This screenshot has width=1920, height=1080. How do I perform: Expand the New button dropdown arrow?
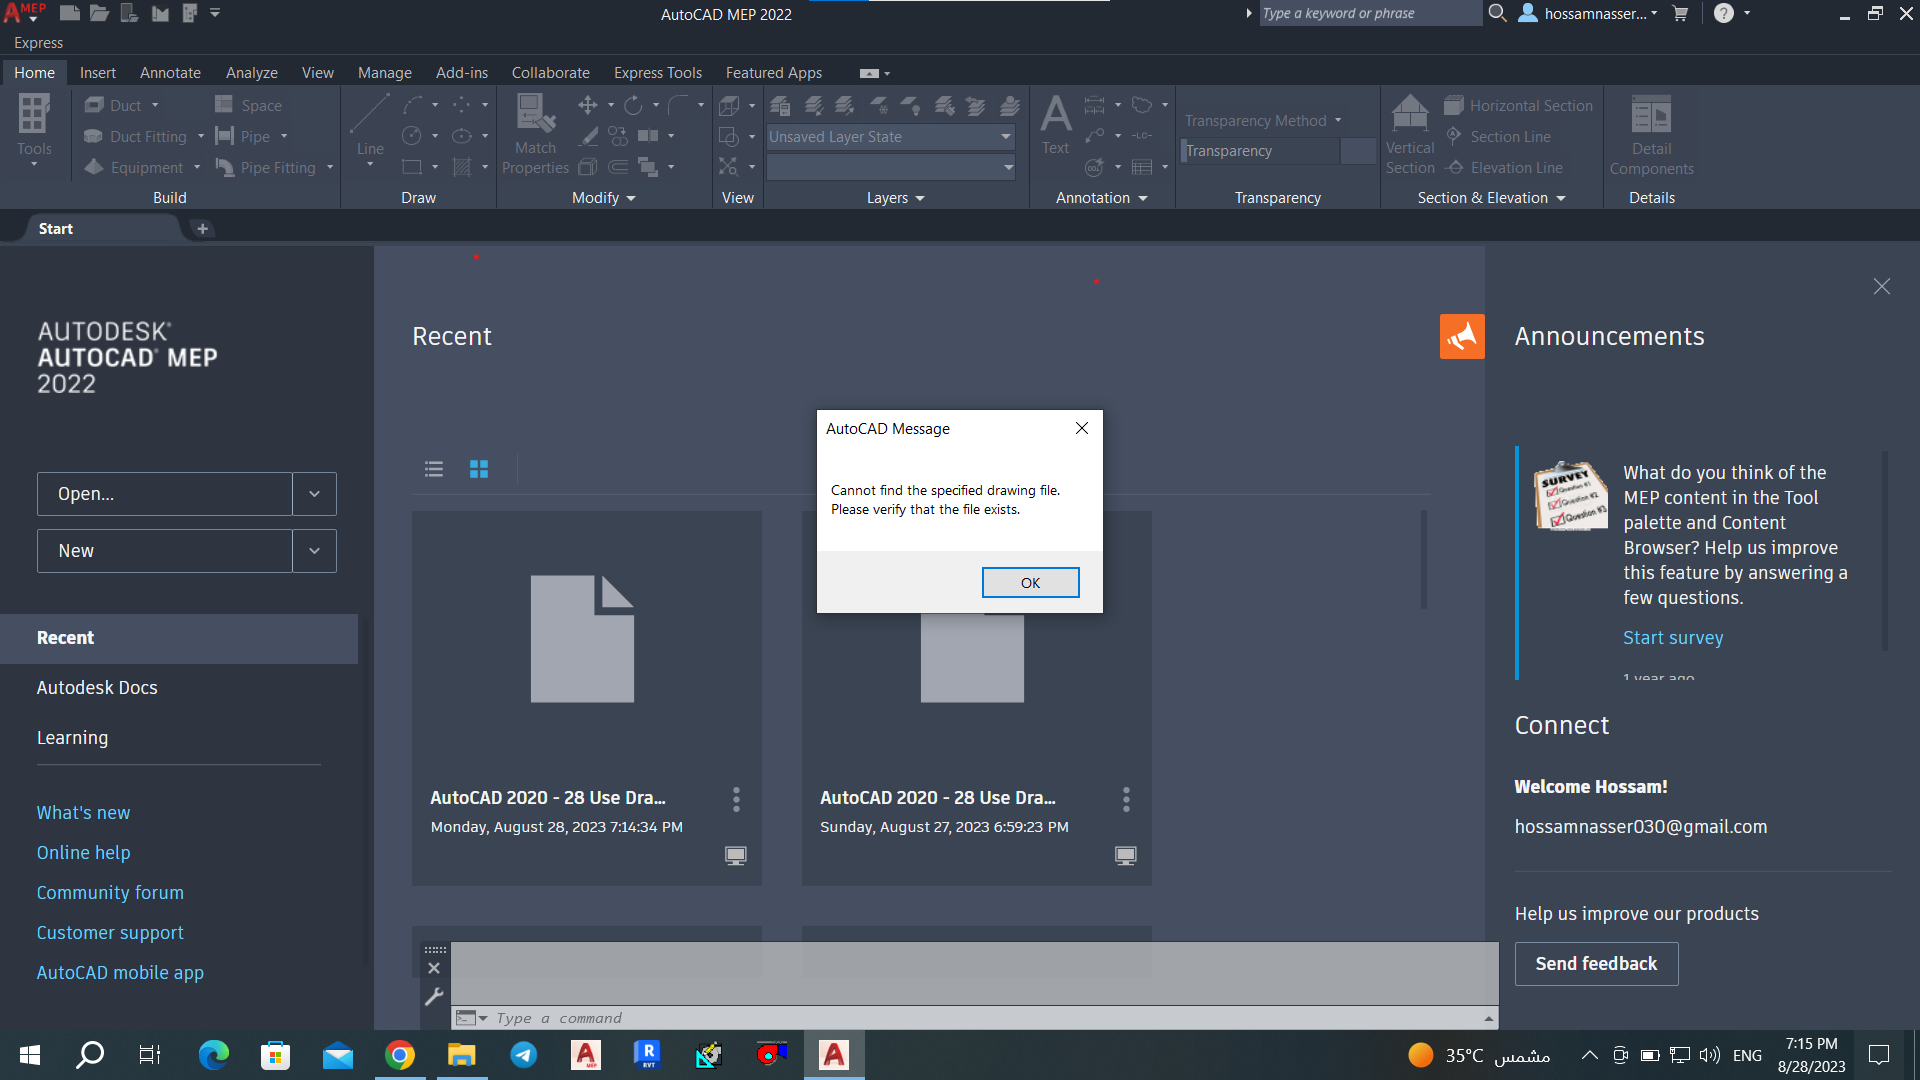pos(314,551)
